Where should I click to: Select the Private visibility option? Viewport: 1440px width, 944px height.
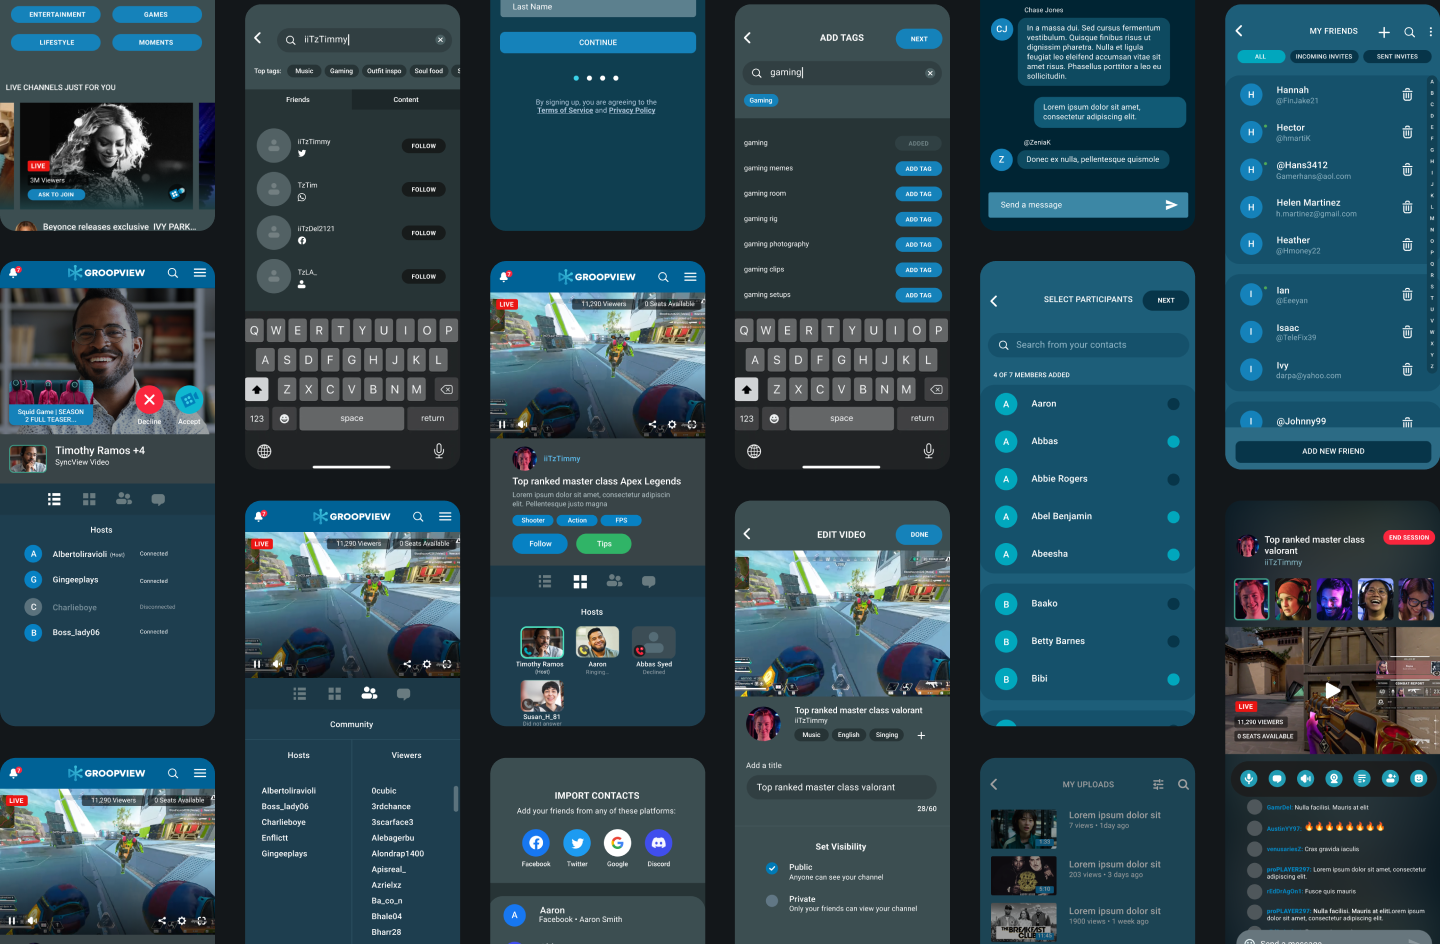click(772, 900)
